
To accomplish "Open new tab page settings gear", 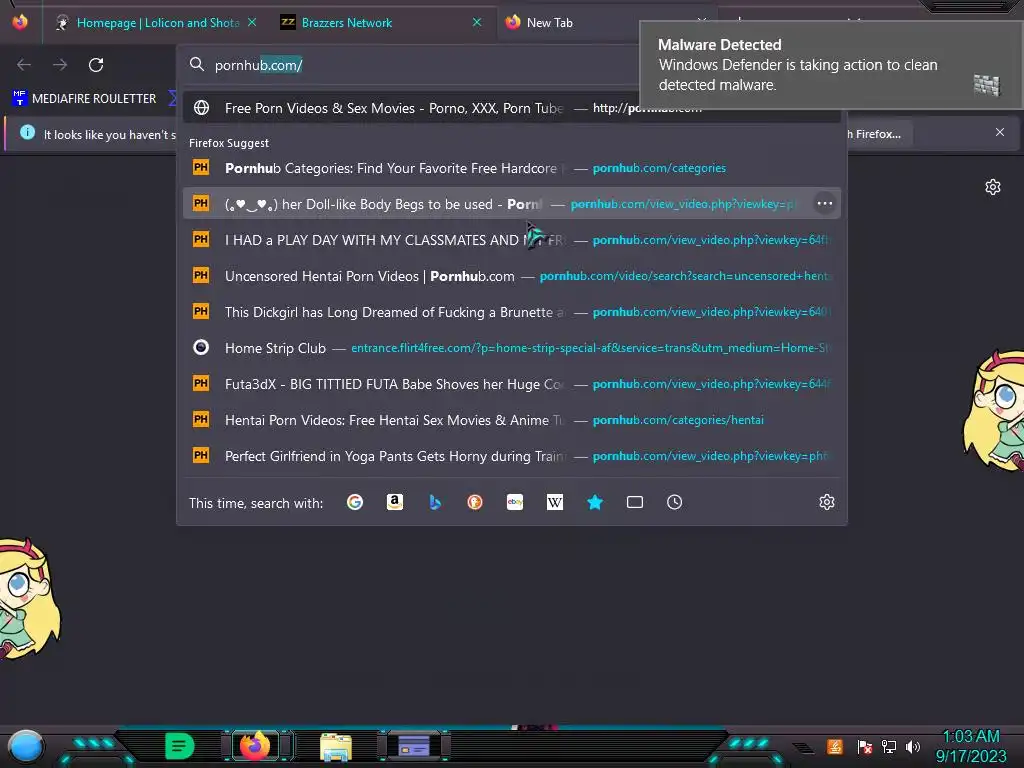I will pos(992,187).
